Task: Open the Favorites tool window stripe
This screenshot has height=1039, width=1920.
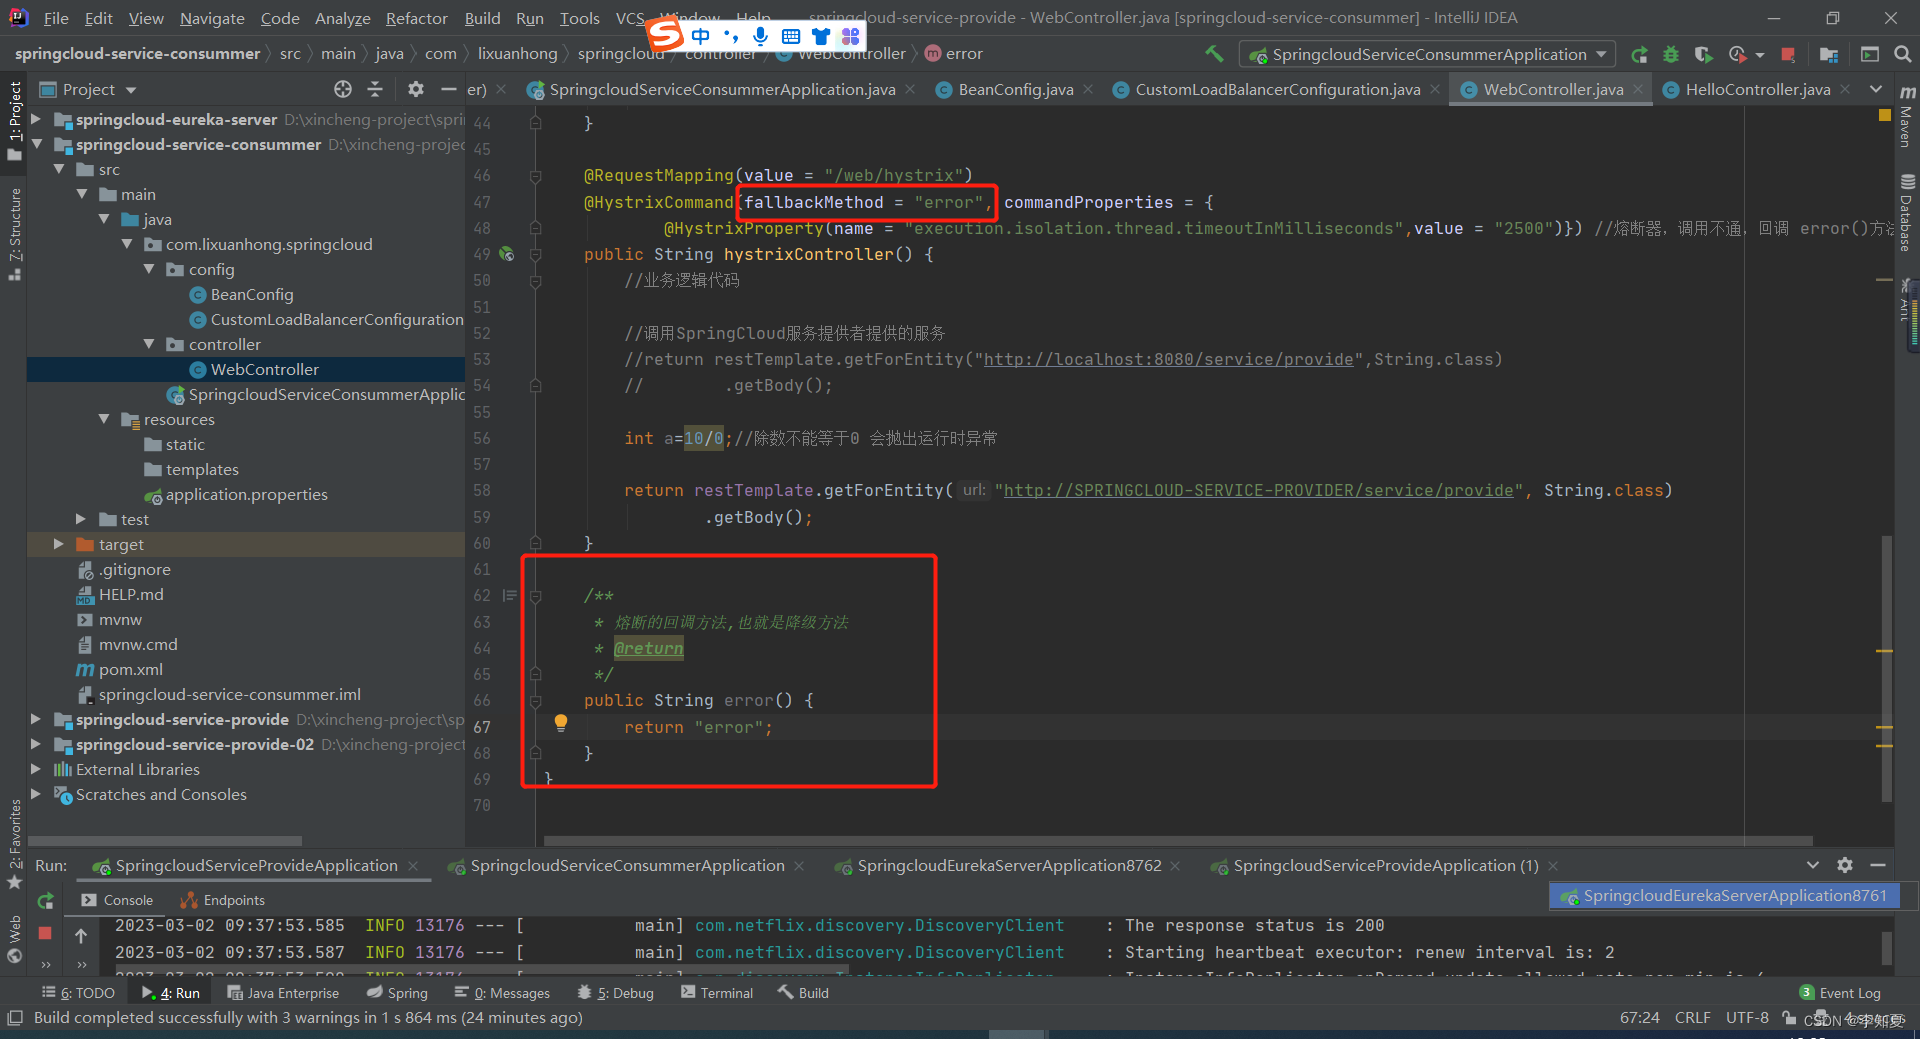Action: pyautogui.click(x=14, y=843)
